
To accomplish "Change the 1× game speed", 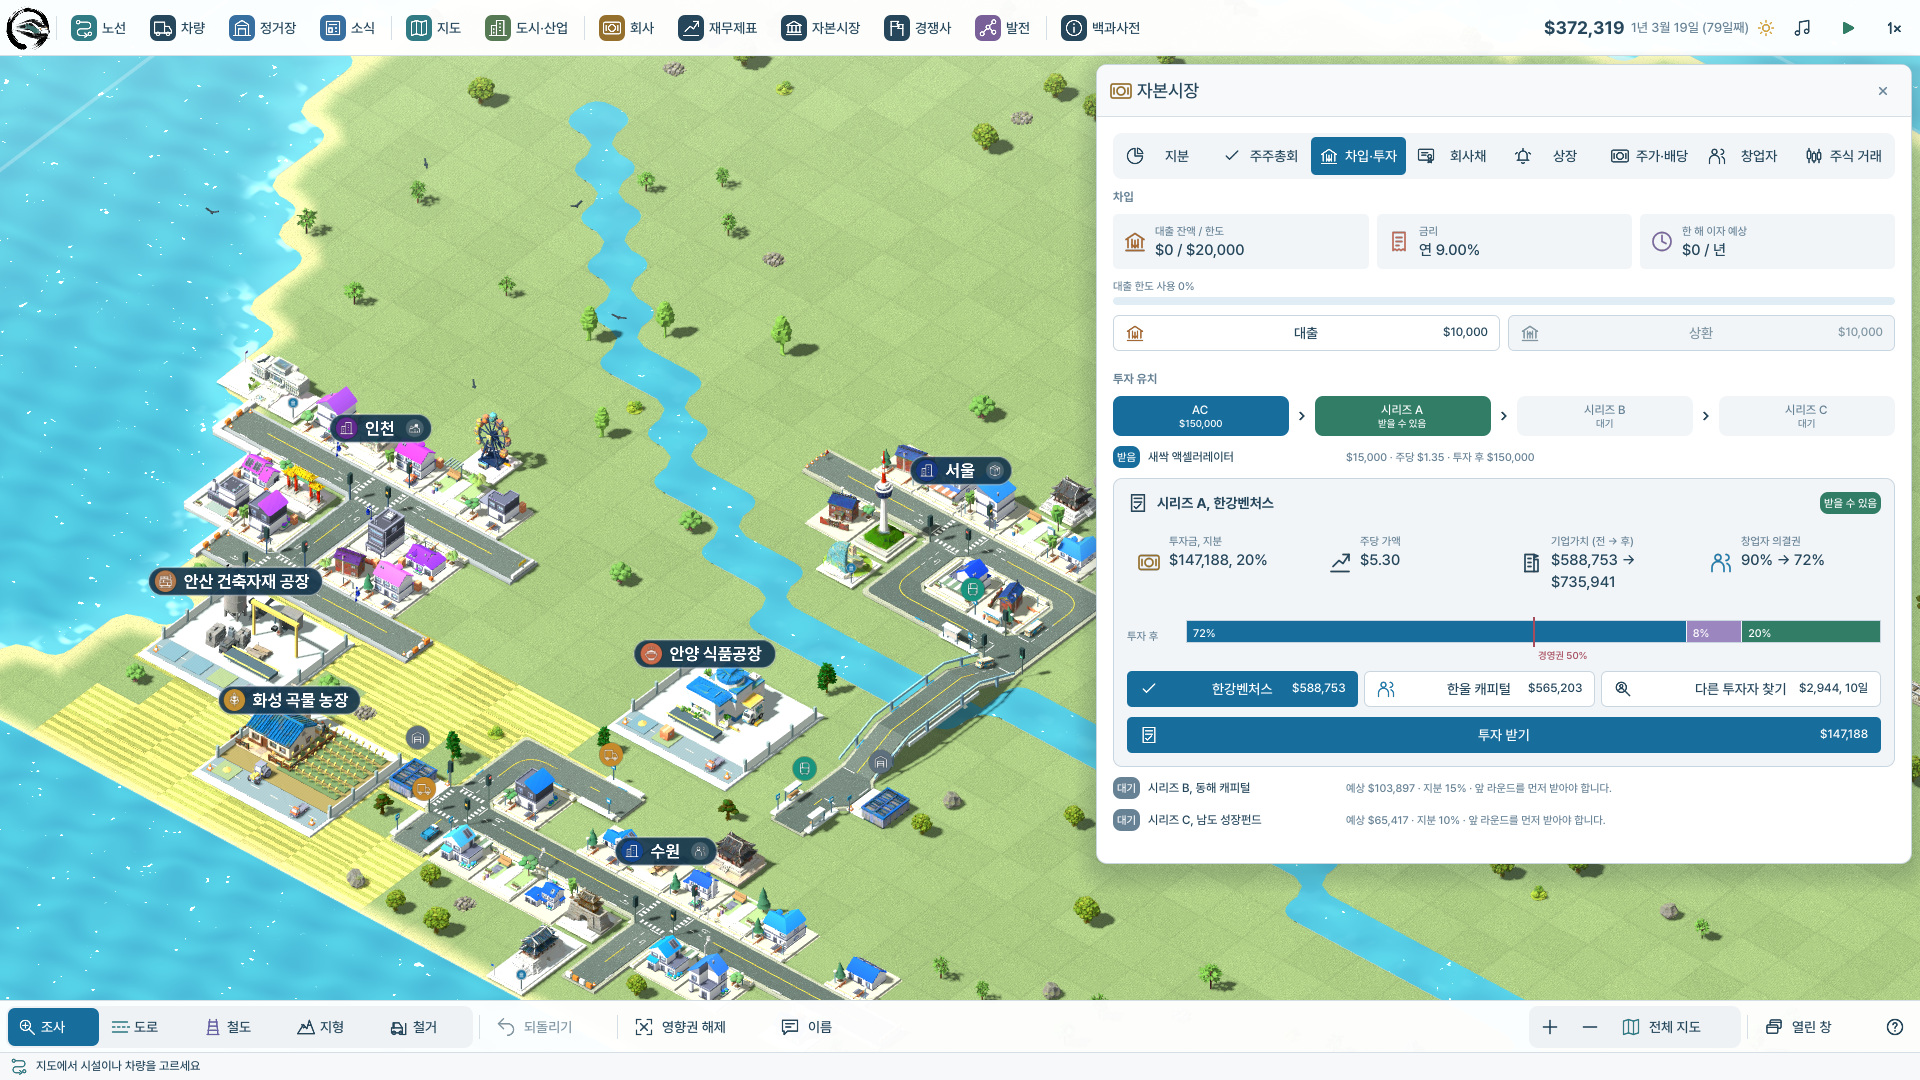I will pyautogui.click(x=1894, y=28).
